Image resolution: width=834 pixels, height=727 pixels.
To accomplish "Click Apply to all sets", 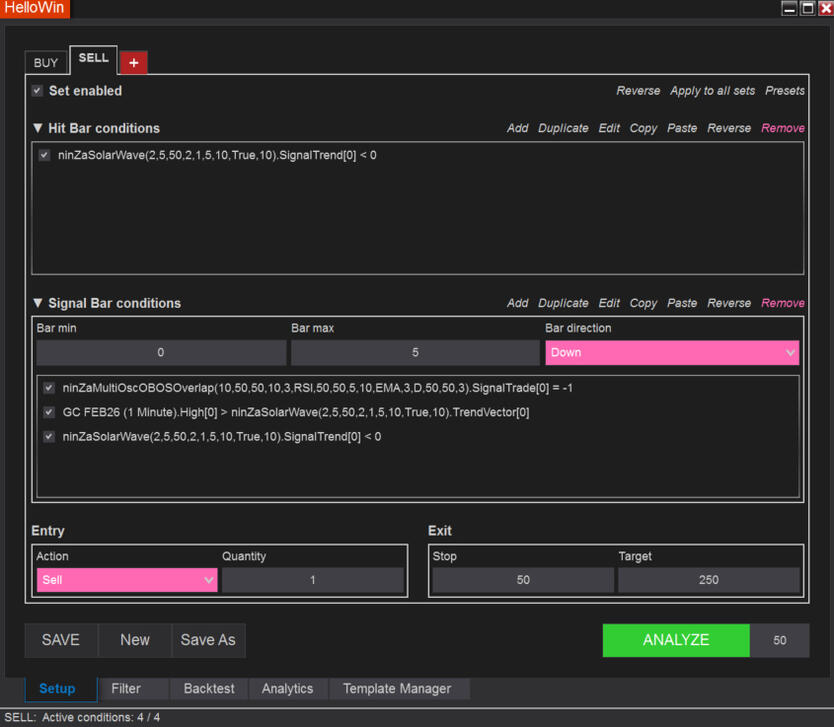I will point(712,91).
